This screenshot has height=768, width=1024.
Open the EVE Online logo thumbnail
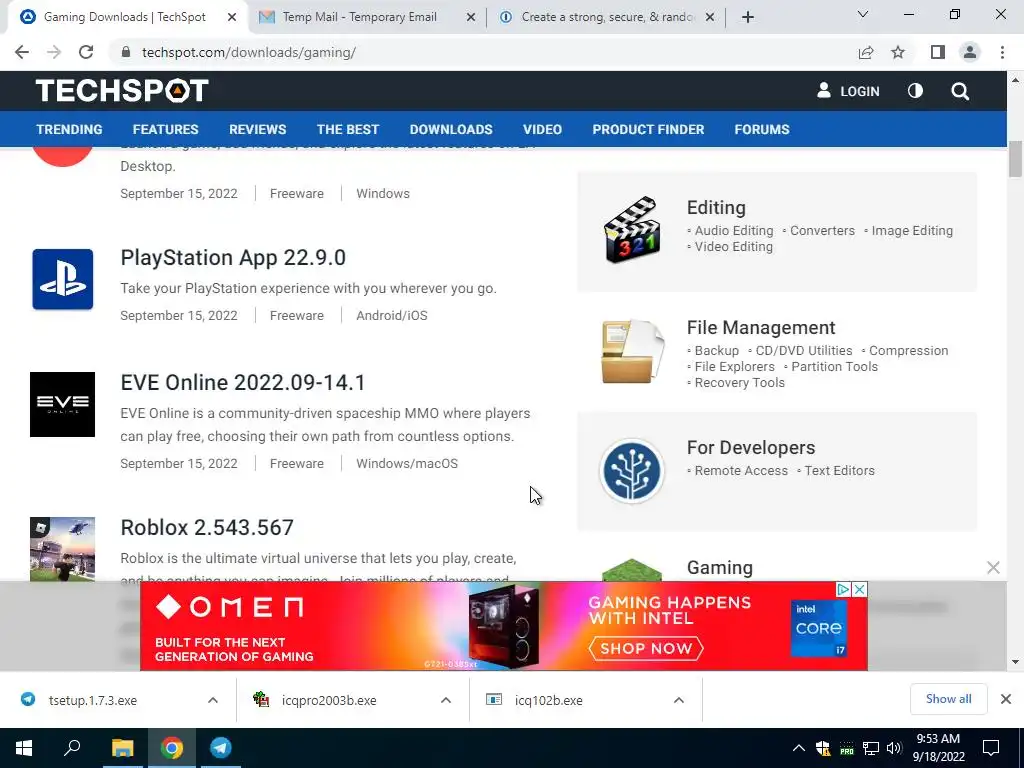click(63, 404)
